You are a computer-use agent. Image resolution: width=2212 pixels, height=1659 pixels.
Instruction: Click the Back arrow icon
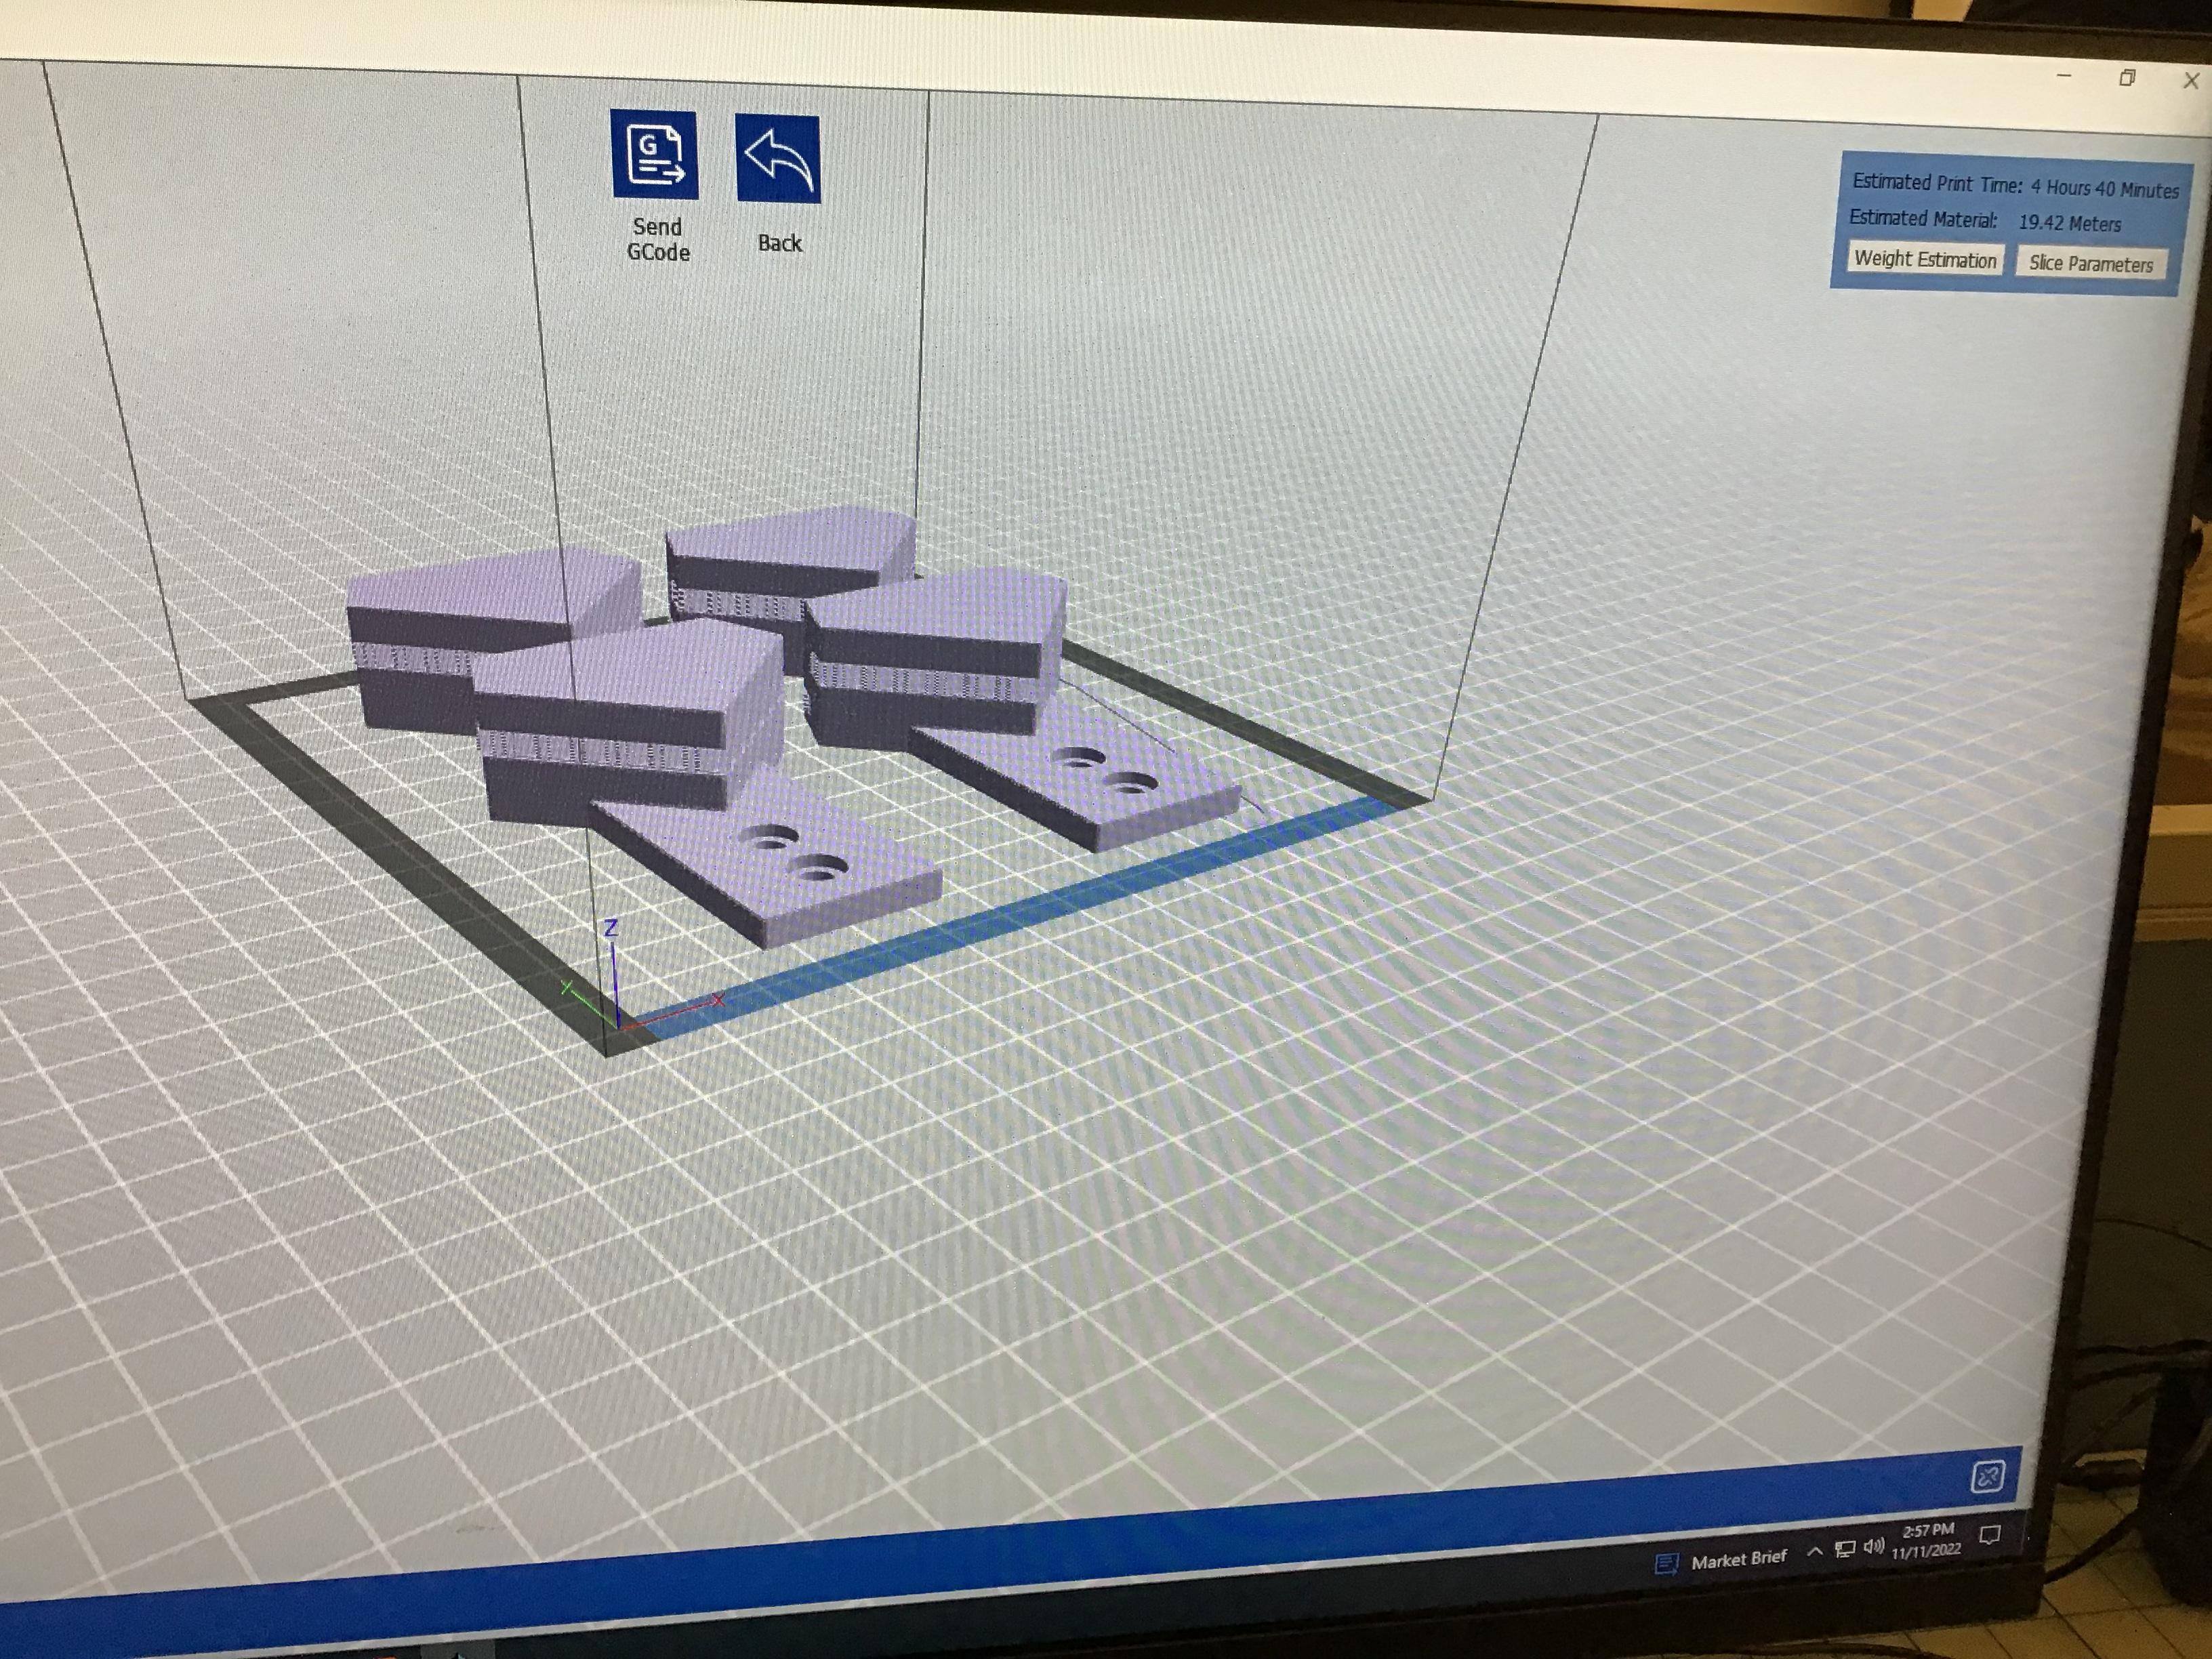click(x=778, y=160)
